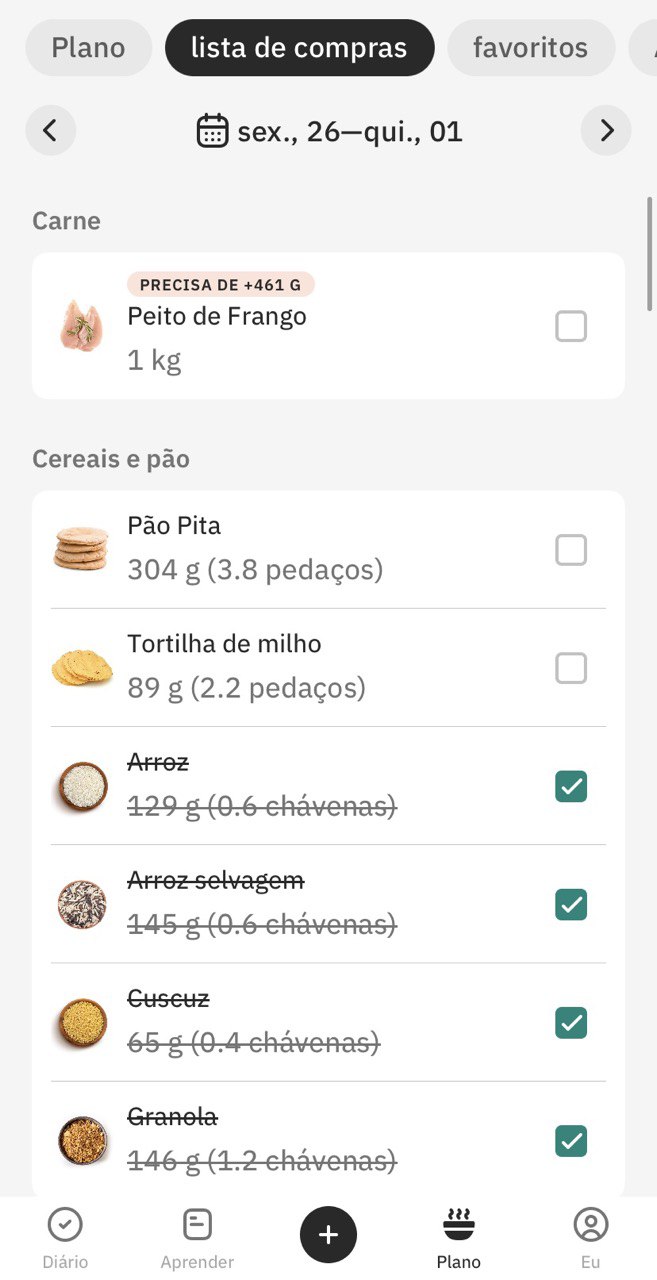Uncheck the Granola checkbox
The width and height of the screenshot is (657, 1280).
point(571,1140)
